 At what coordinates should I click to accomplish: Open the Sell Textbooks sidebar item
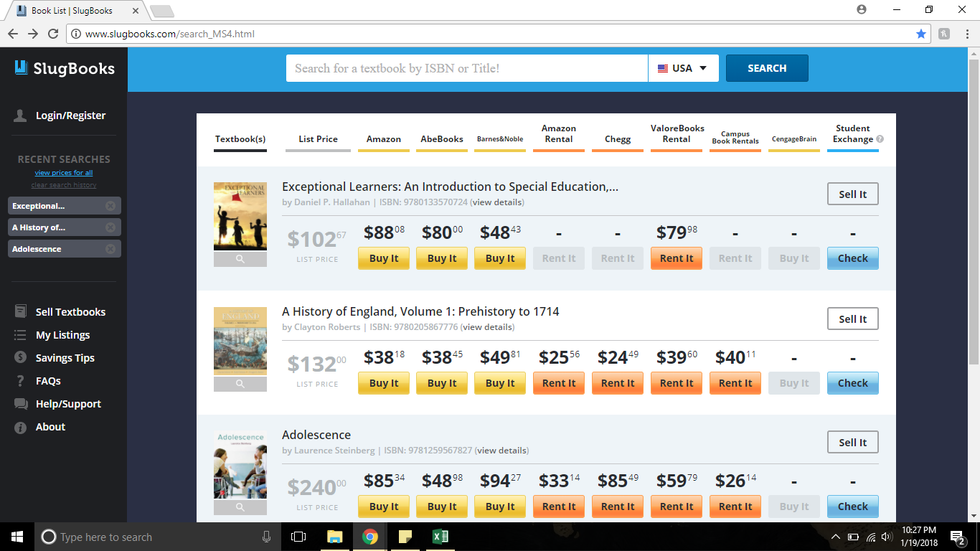70,312
